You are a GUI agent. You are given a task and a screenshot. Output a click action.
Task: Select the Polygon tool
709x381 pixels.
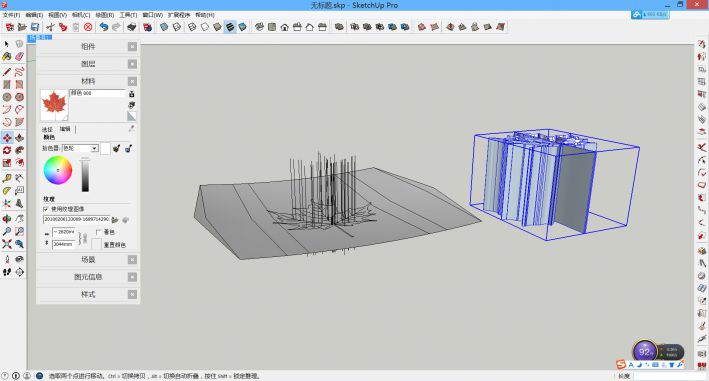19,97
